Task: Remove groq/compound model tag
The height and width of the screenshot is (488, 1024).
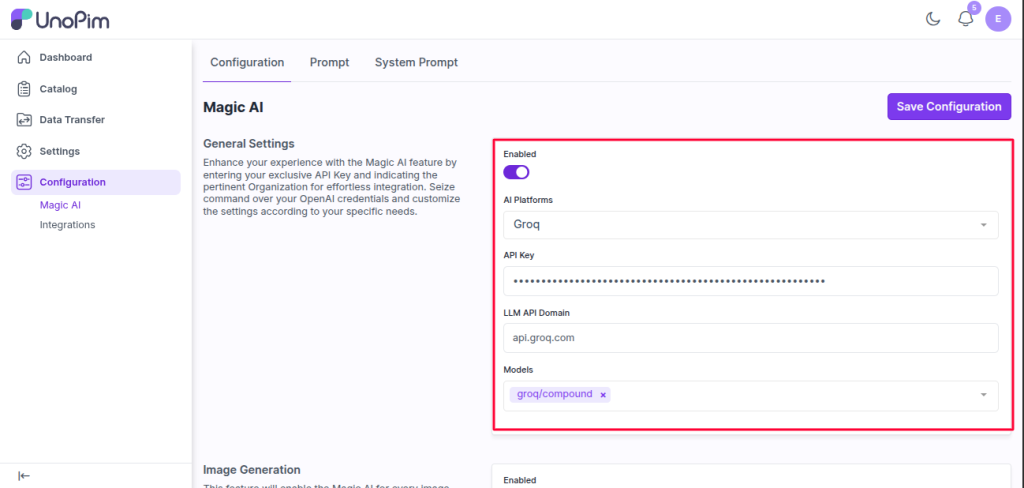Action: 603,395
